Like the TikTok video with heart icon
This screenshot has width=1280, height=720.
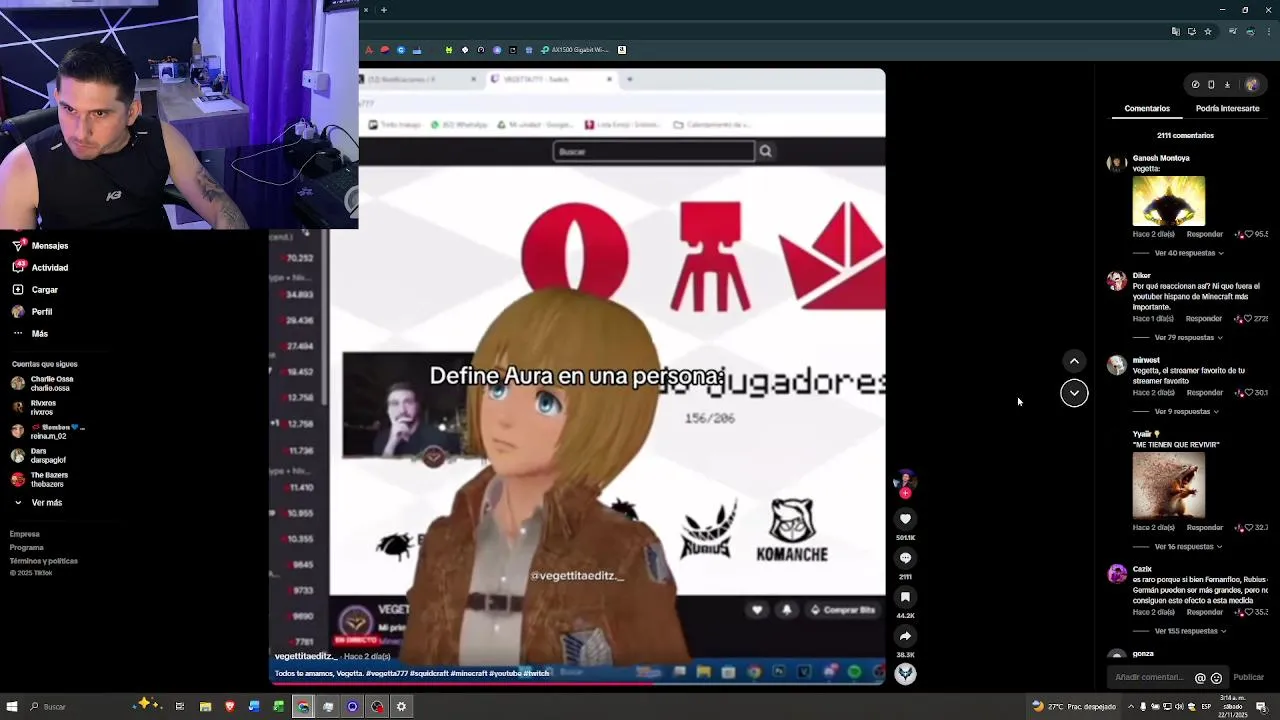click(905, 519)
